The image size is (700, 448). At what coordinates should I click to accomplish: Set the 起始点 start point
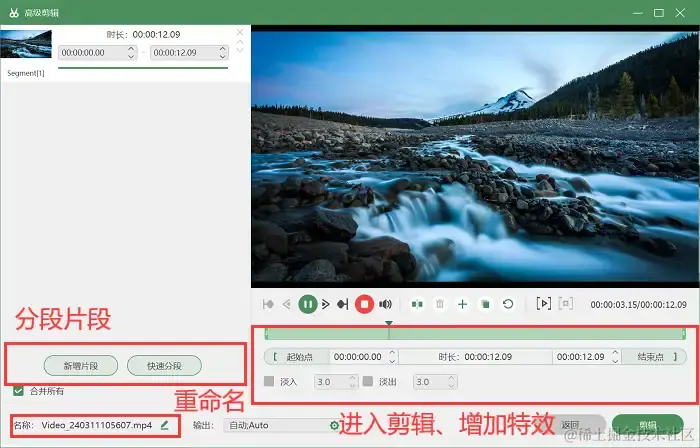point(296,357)
